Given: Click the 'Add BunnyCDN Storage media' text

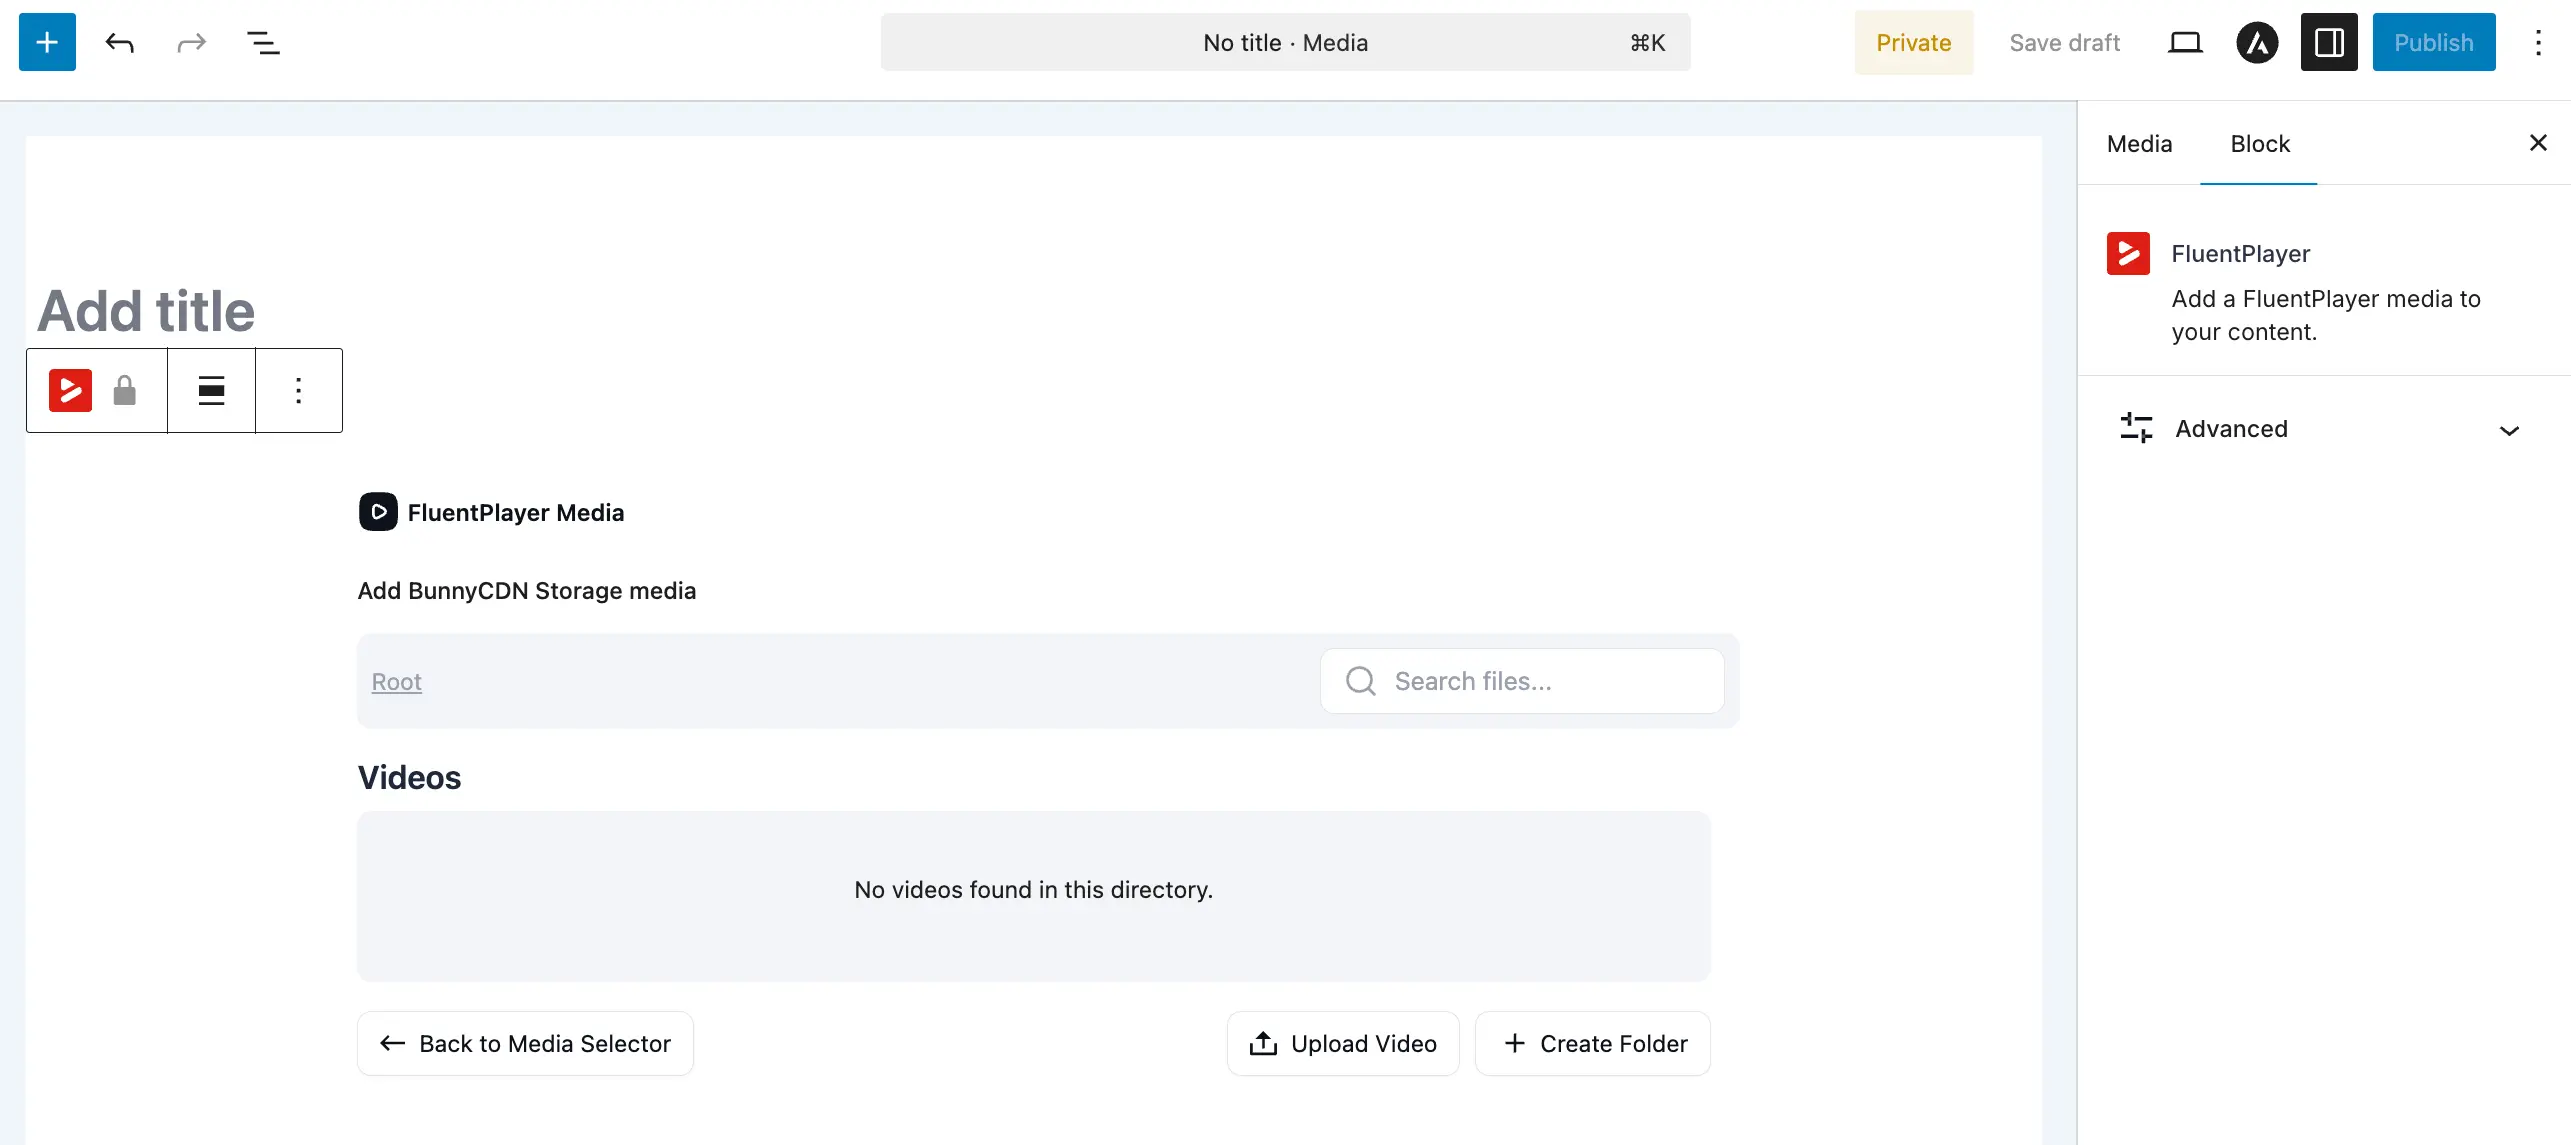Looking at the screenshot, I should pos(527,590).
